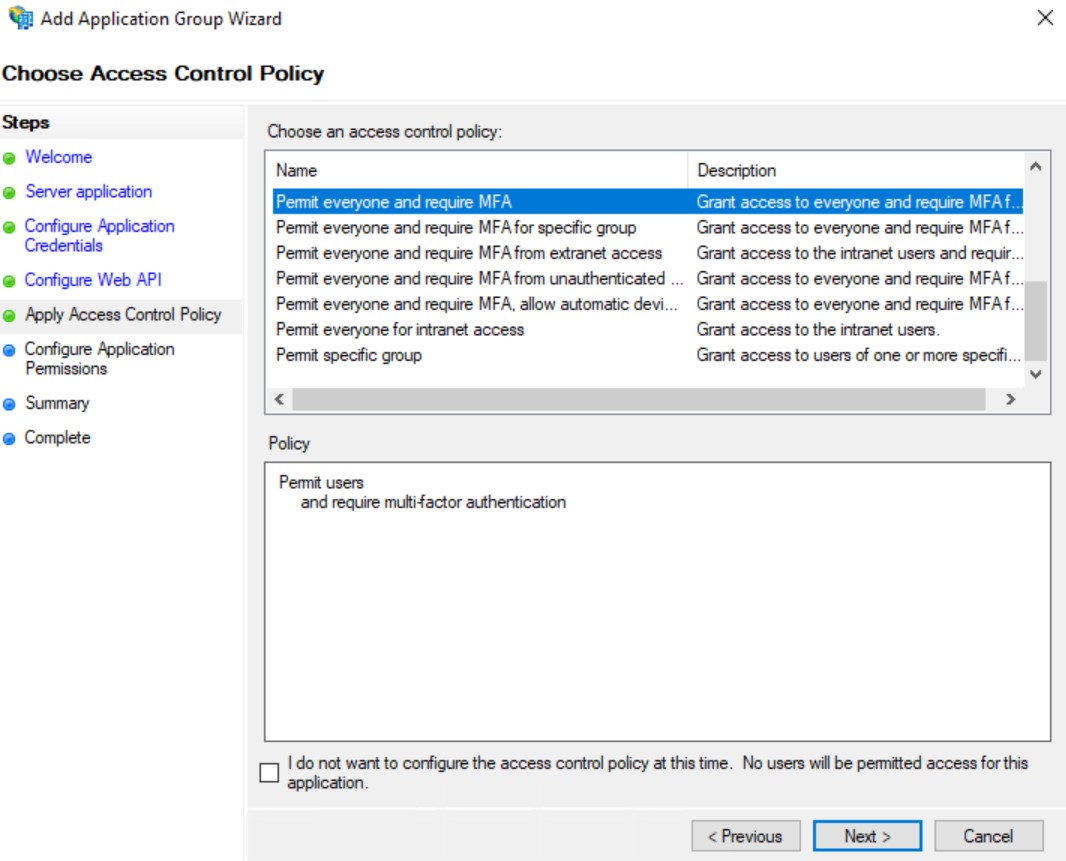1066x861 pixels.
Task: Click green bullet beside Welcome step
Action: coord(9,158)
